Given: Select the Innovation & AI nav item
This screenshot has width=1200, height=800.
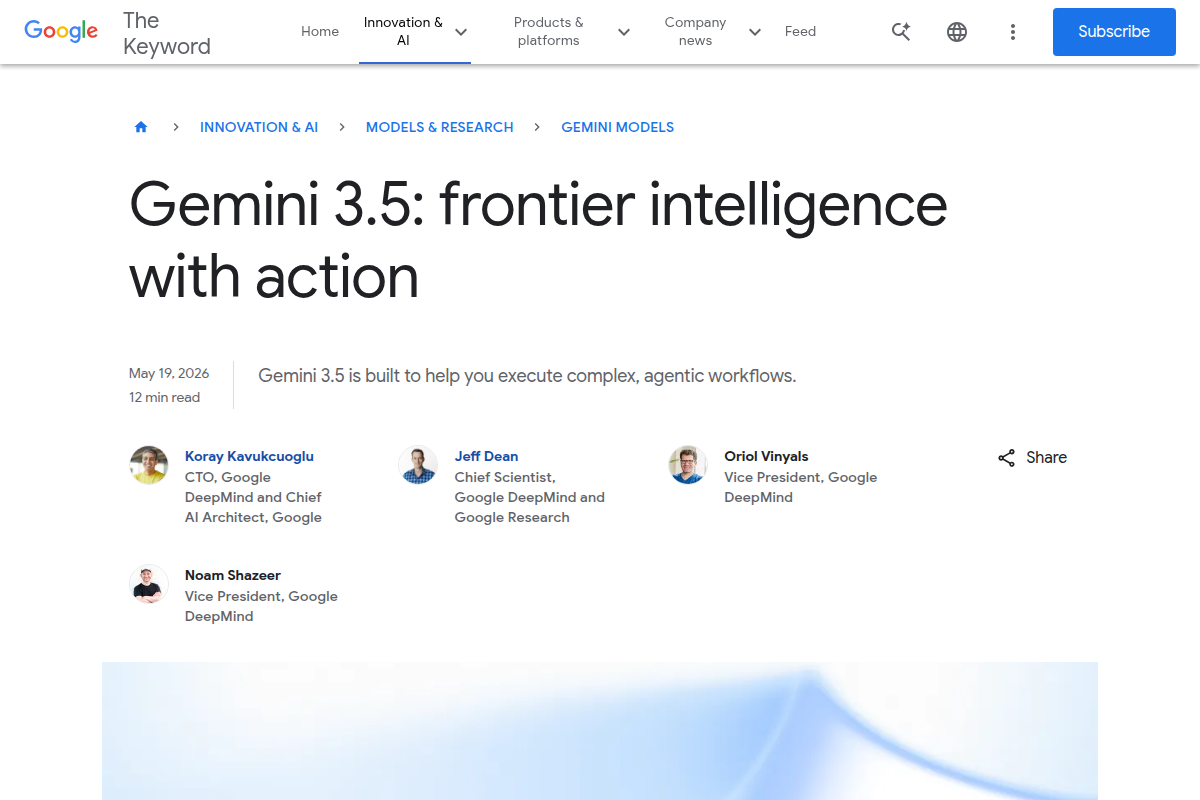Looking at the screenshot, I should click(x=403, y=32).
